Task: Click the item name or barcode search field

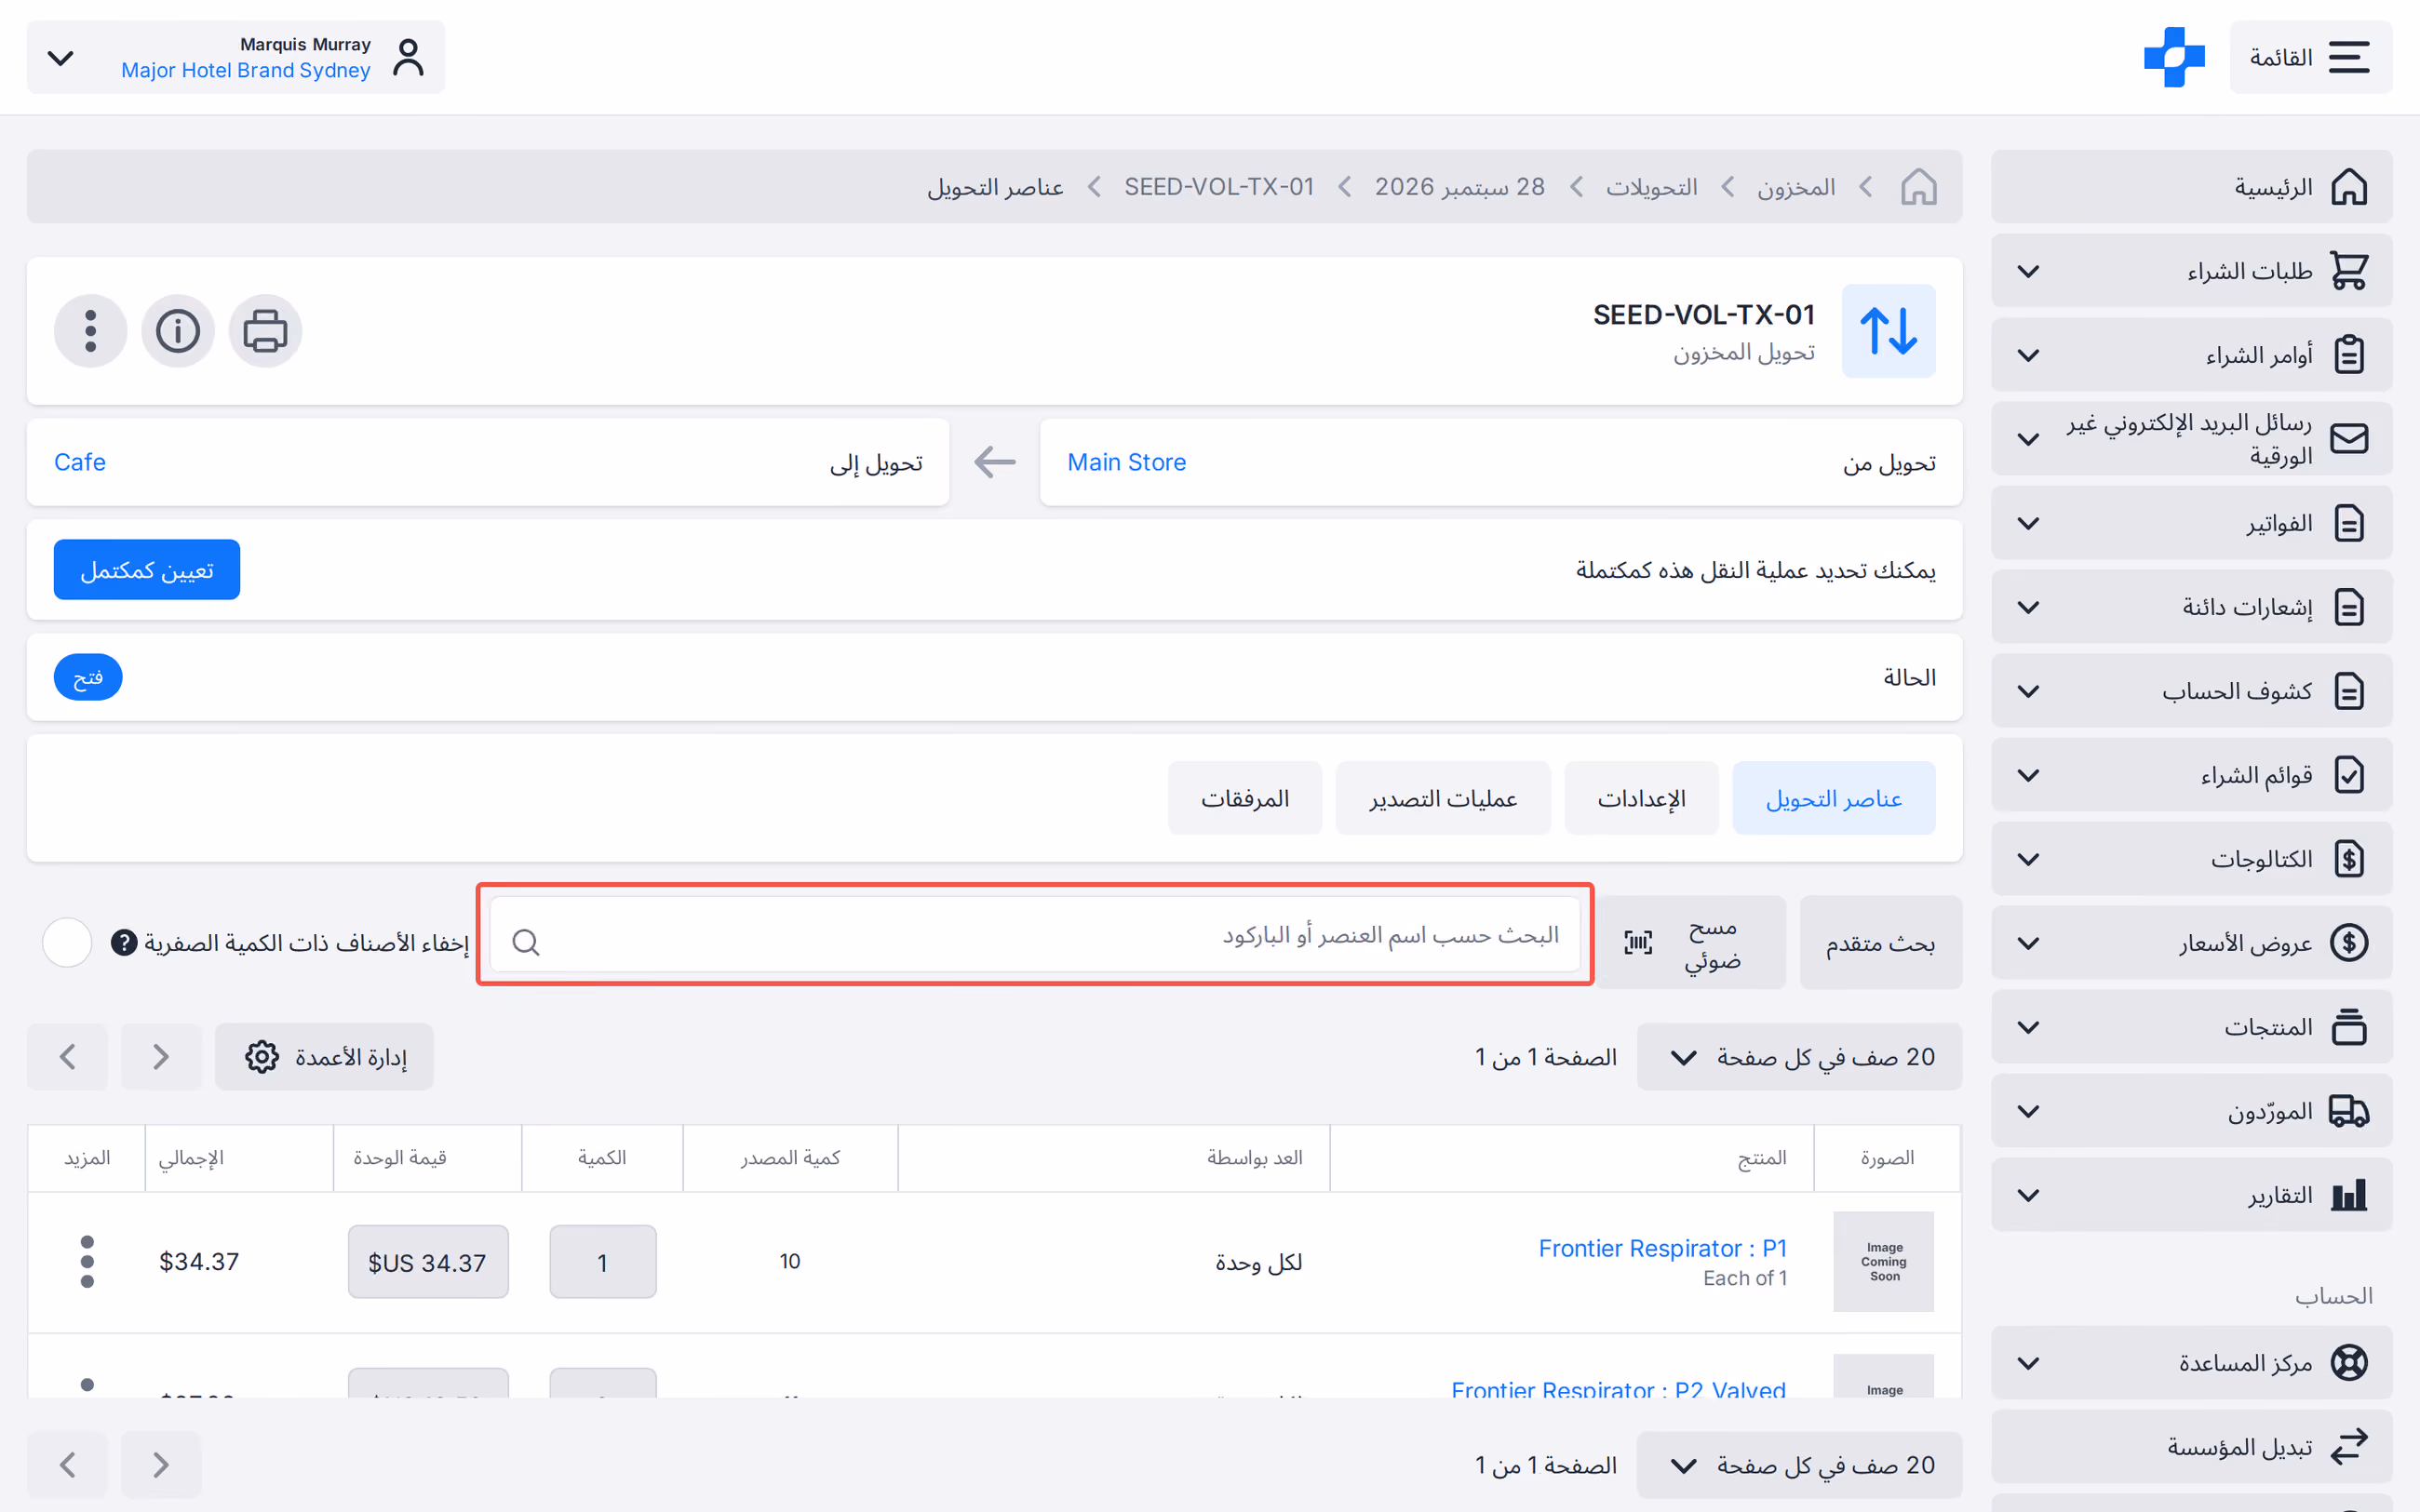Action: click(x=1035, y=935)
